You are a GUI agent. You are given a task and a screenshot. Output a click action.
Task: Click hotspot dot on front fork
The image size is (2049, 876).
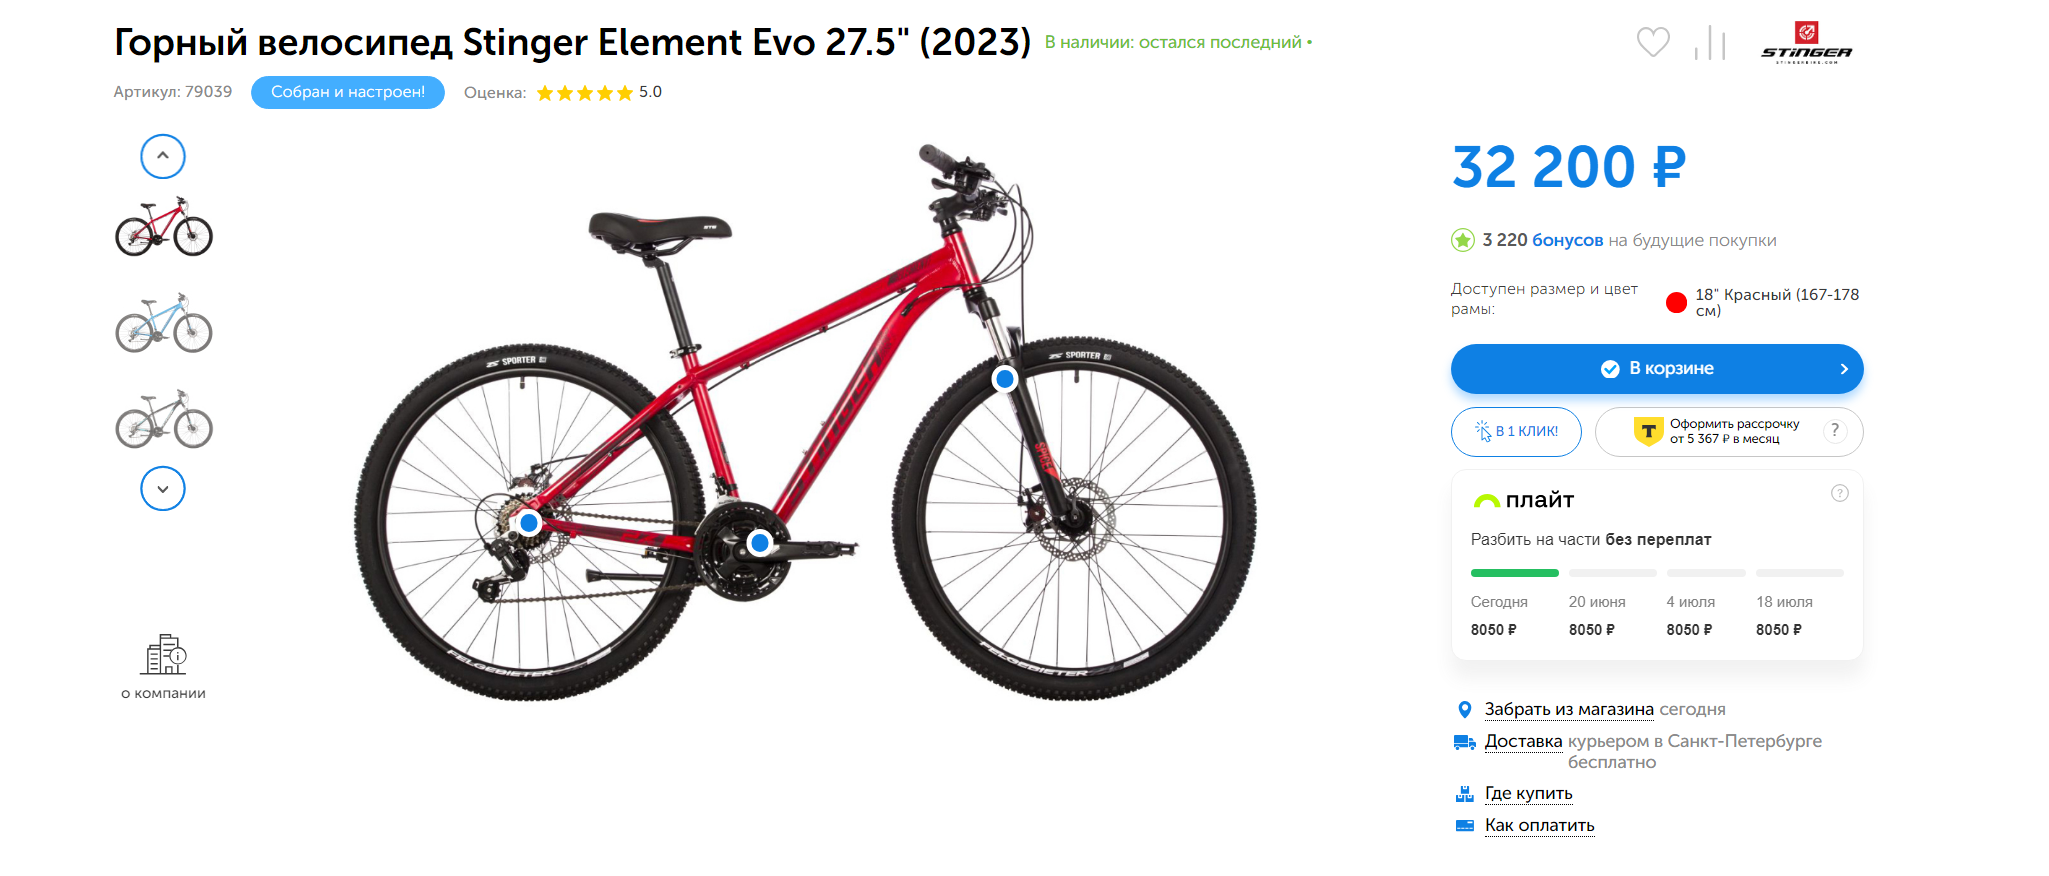point(1005,379)
